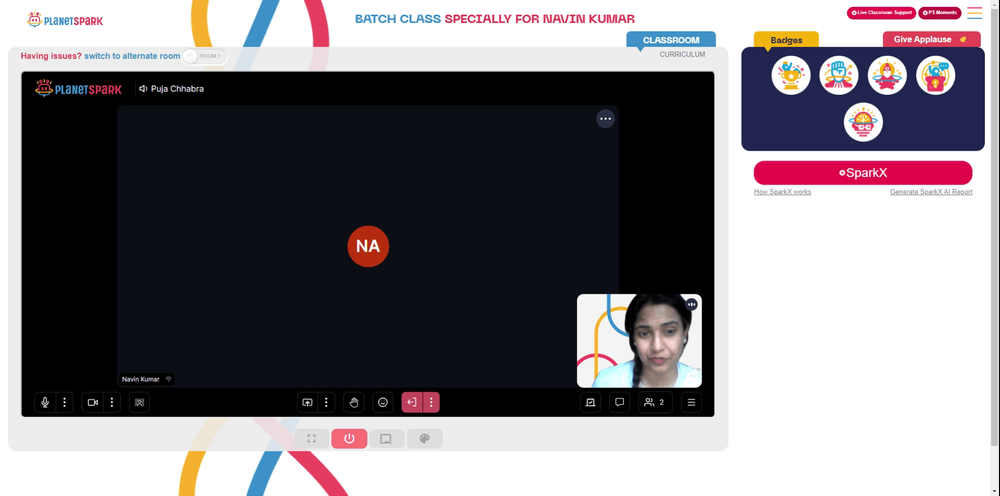Open Live Classroom Support
Image resolution: width=1000 pixels, height=496 pixels.
(881, 13)
